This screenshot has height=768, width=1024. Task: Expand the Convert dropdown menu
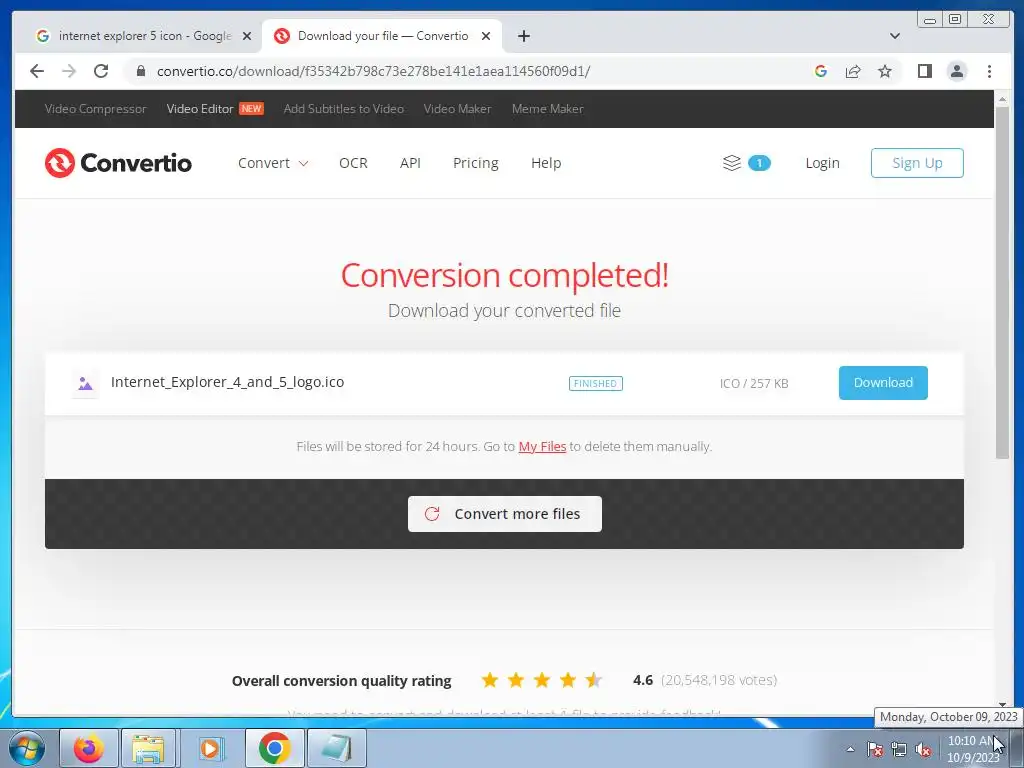273,163
